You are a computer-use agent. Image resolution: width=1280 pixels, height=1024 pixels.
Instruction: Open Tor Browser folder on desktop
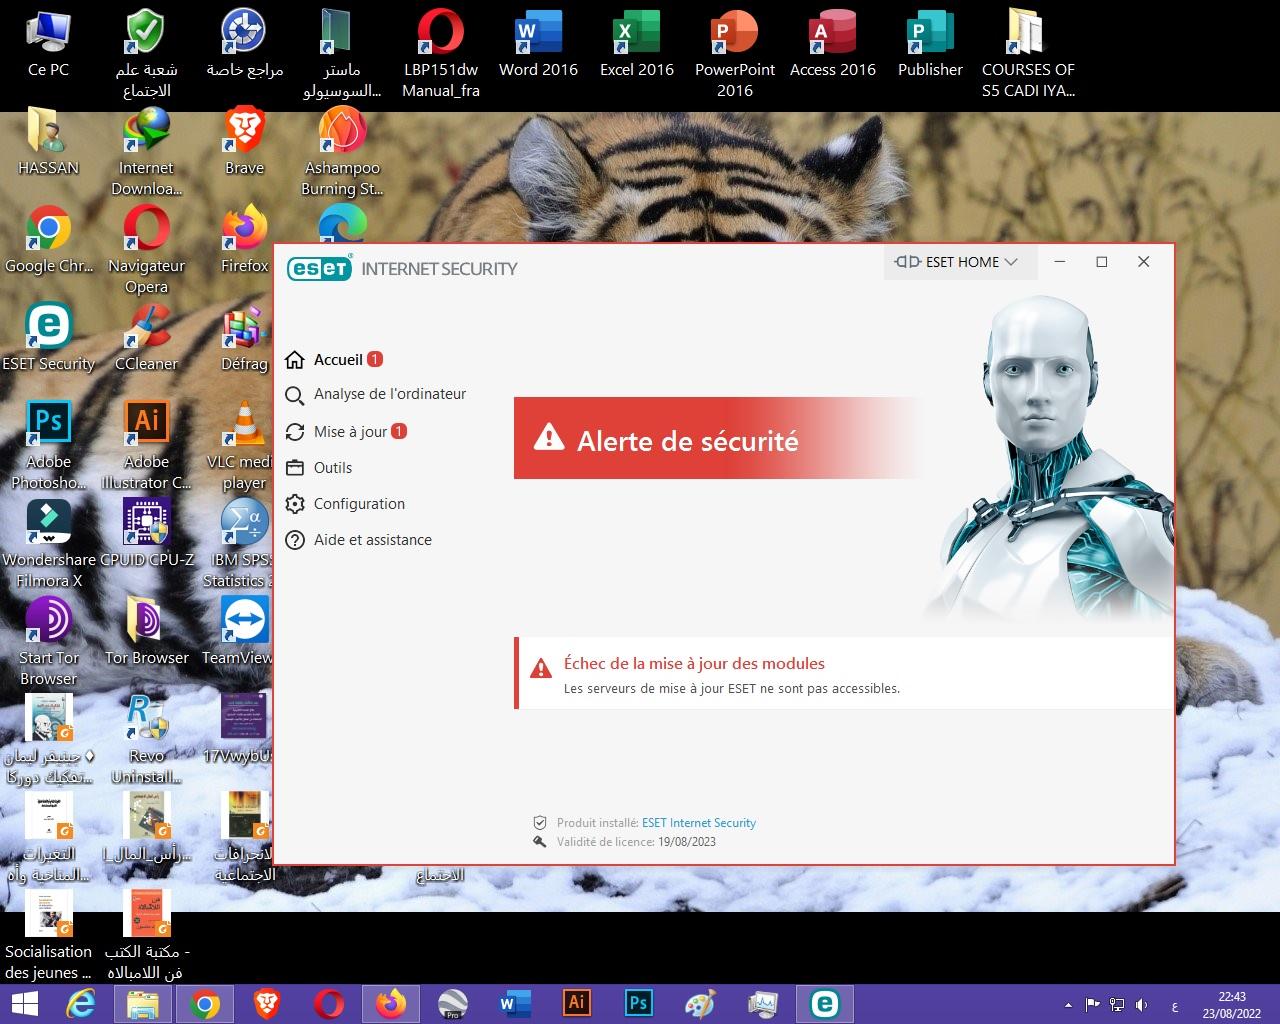[146, 631]
